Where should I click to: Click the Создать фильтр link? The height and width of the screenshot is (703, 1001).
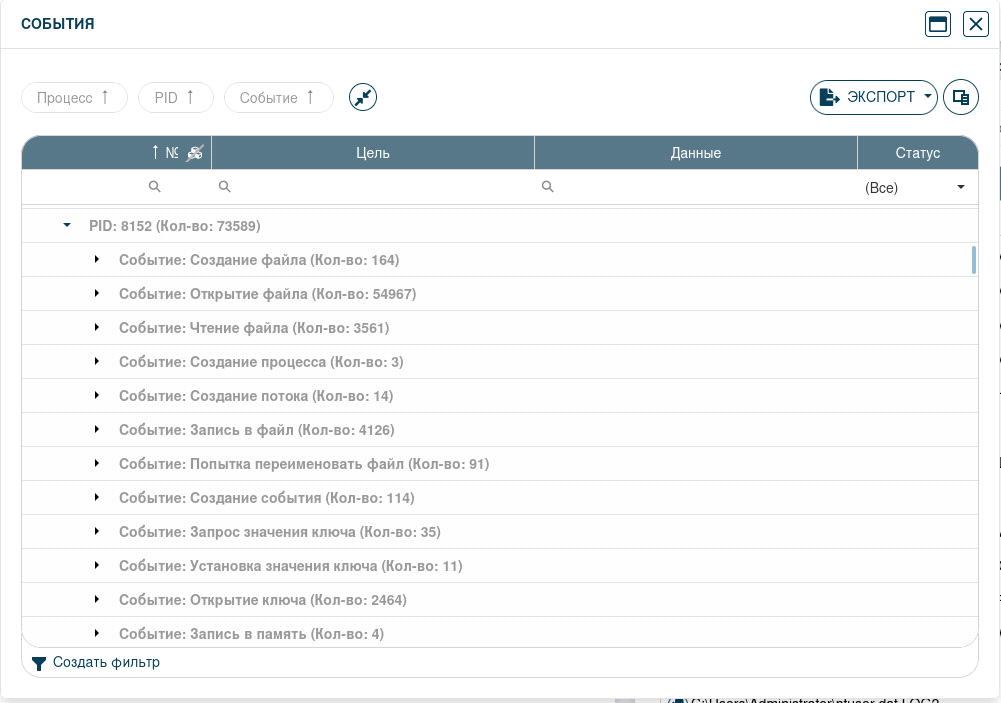(106, 663)
